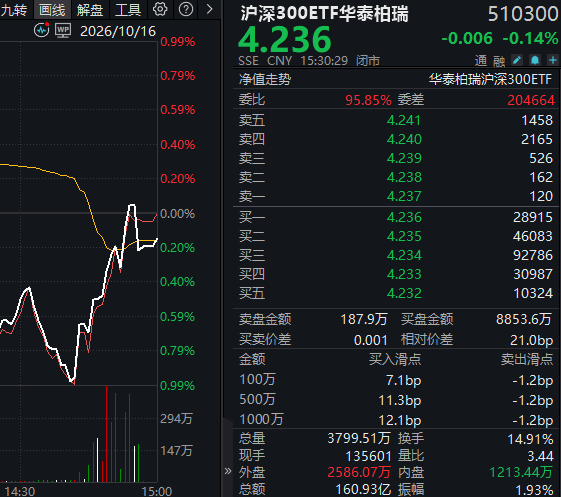
Task: Click the market status 闭市 text
Action: tap(368, 60)
